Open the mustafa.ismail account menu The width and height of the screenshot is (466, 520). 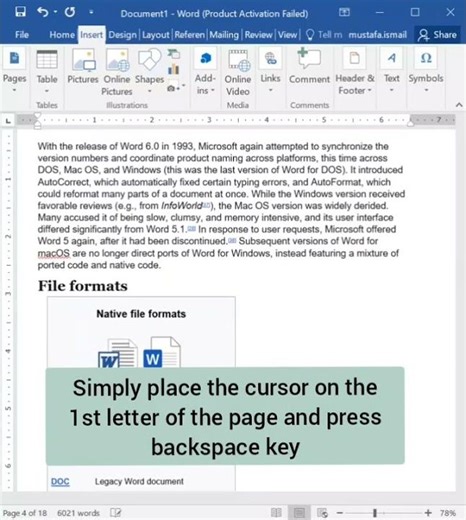[378, 35]
